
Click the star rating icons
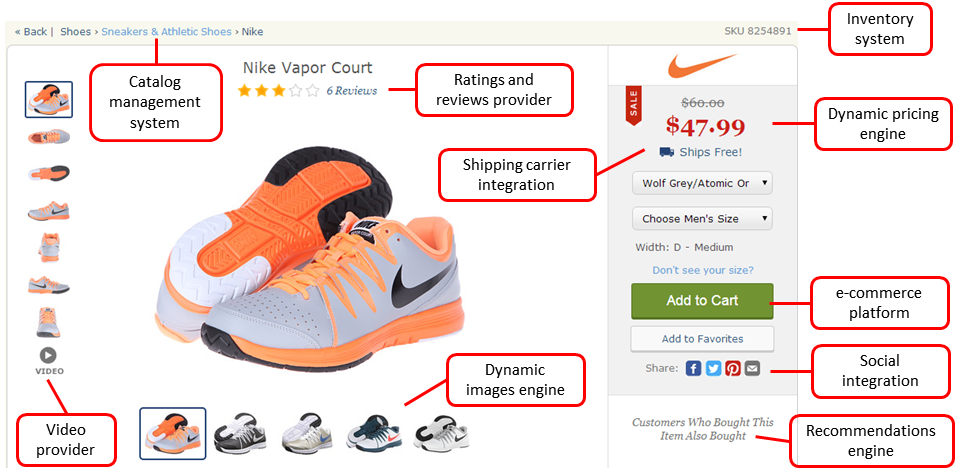pyautogui.click(x=278, y=91)
